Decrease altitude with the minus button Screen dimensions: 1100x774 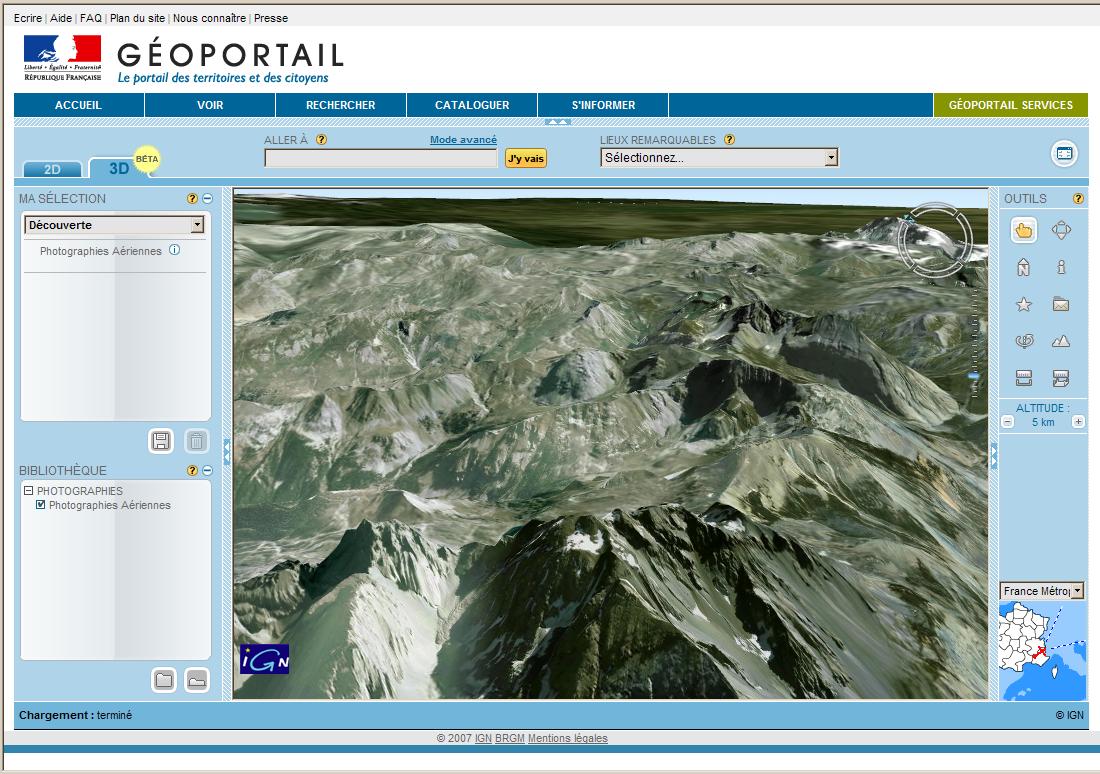point(1007,422)
